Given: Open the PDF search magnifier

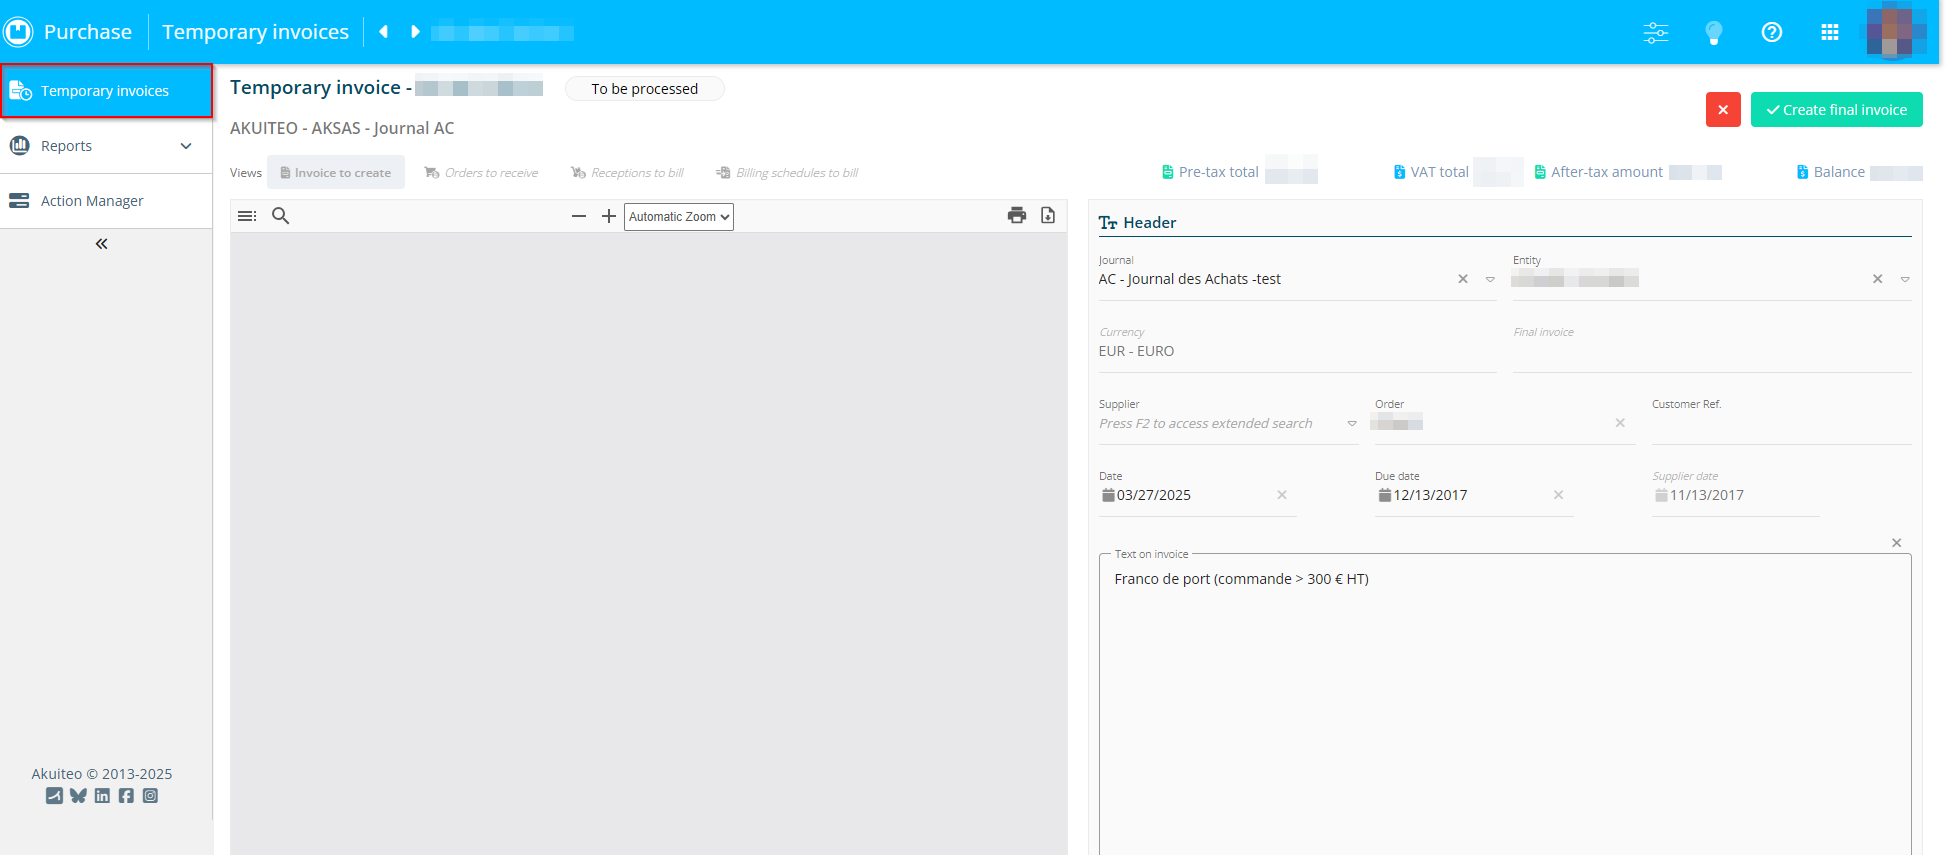Looking at the screenshot, I should [x=281, y=216].
